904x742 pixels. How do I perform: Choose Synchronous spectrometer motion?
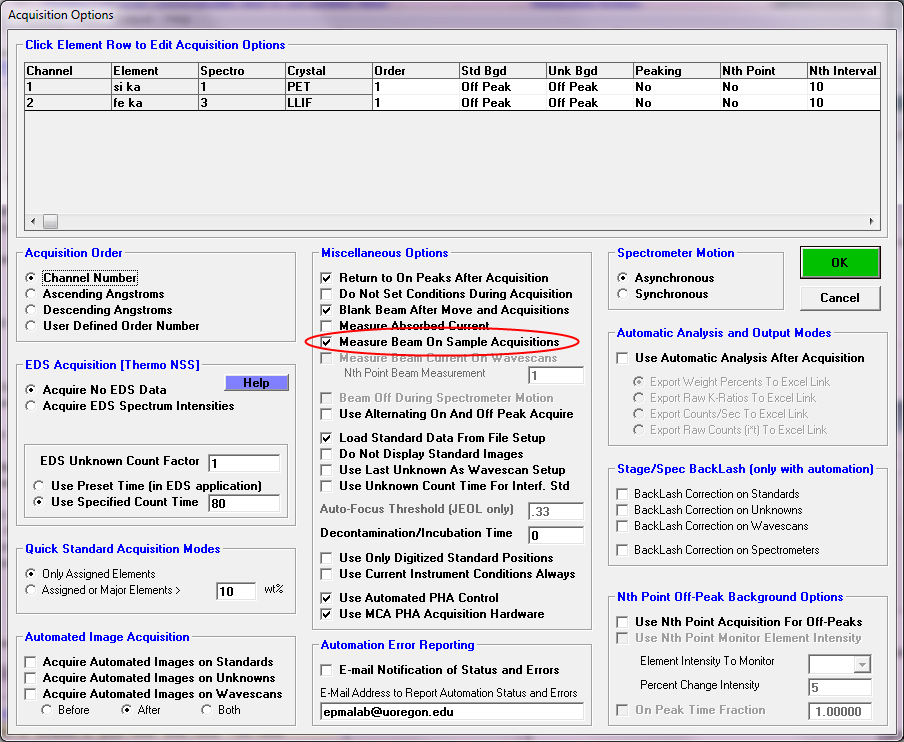pyautogui.click(x=624, y=294)
